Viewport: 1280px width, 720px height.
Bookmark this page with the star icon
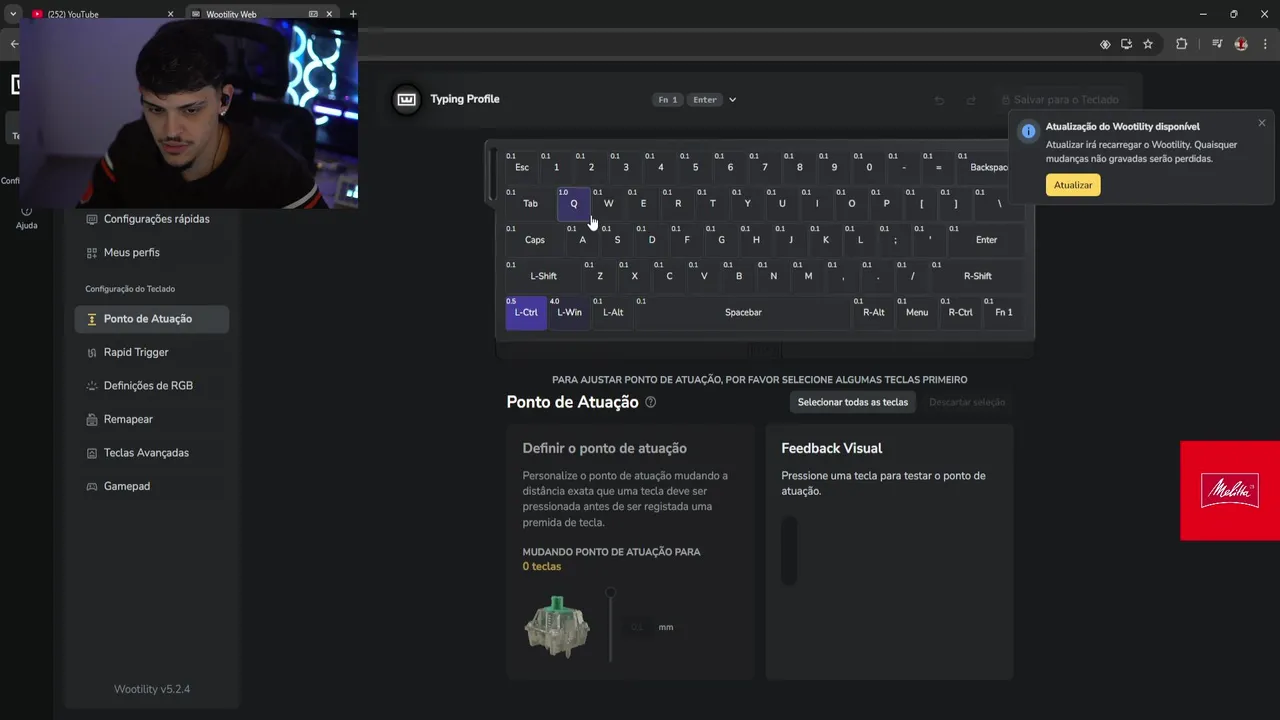[x=1148, y=44]
